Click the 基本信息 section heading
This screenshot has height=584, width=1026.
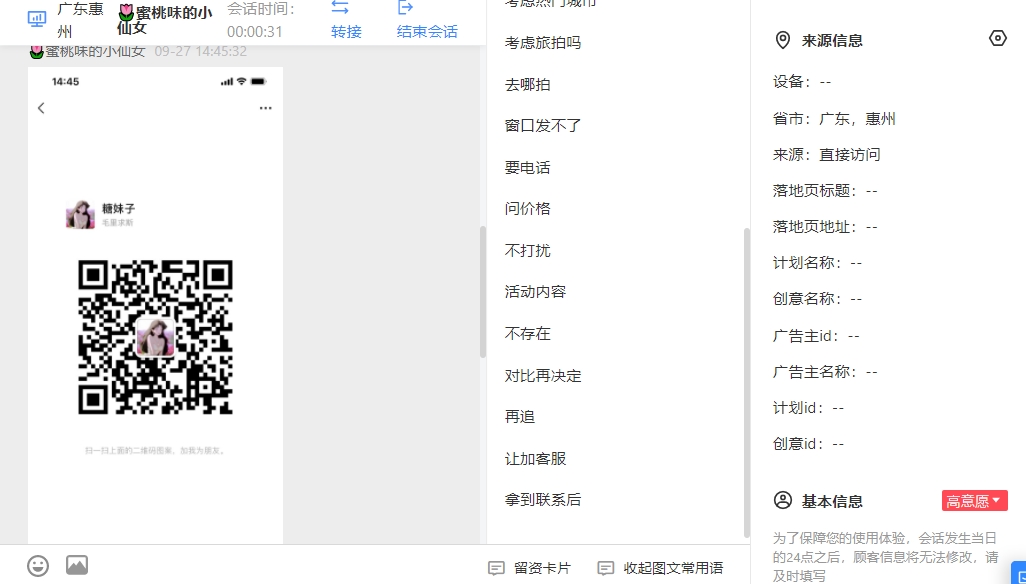coord(832,502)
